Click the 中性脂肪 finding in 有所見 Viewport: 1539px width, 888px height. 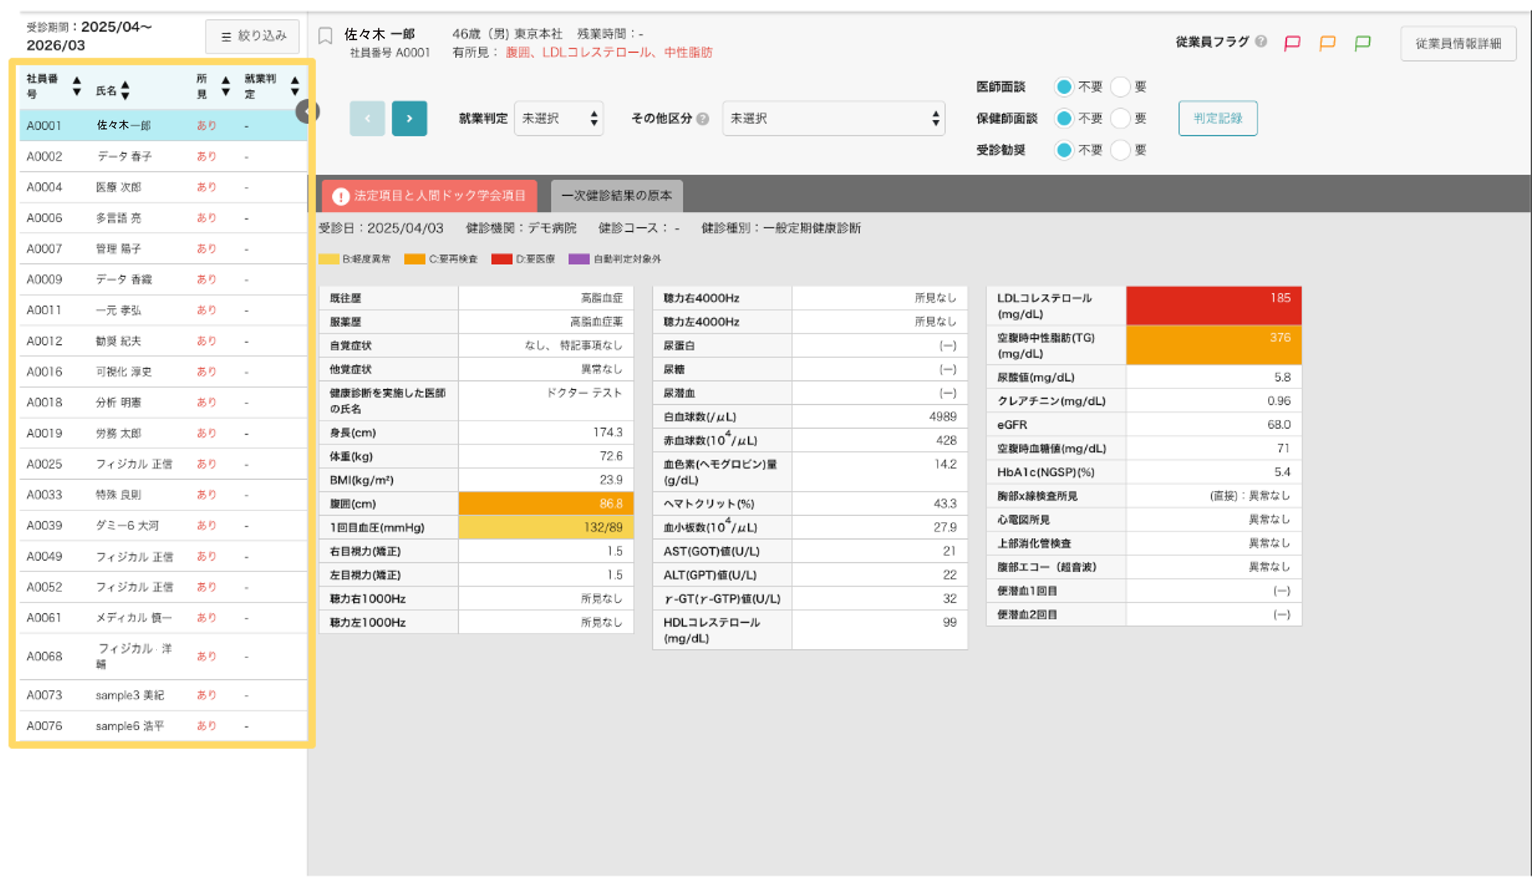click(x=688, y=53)
